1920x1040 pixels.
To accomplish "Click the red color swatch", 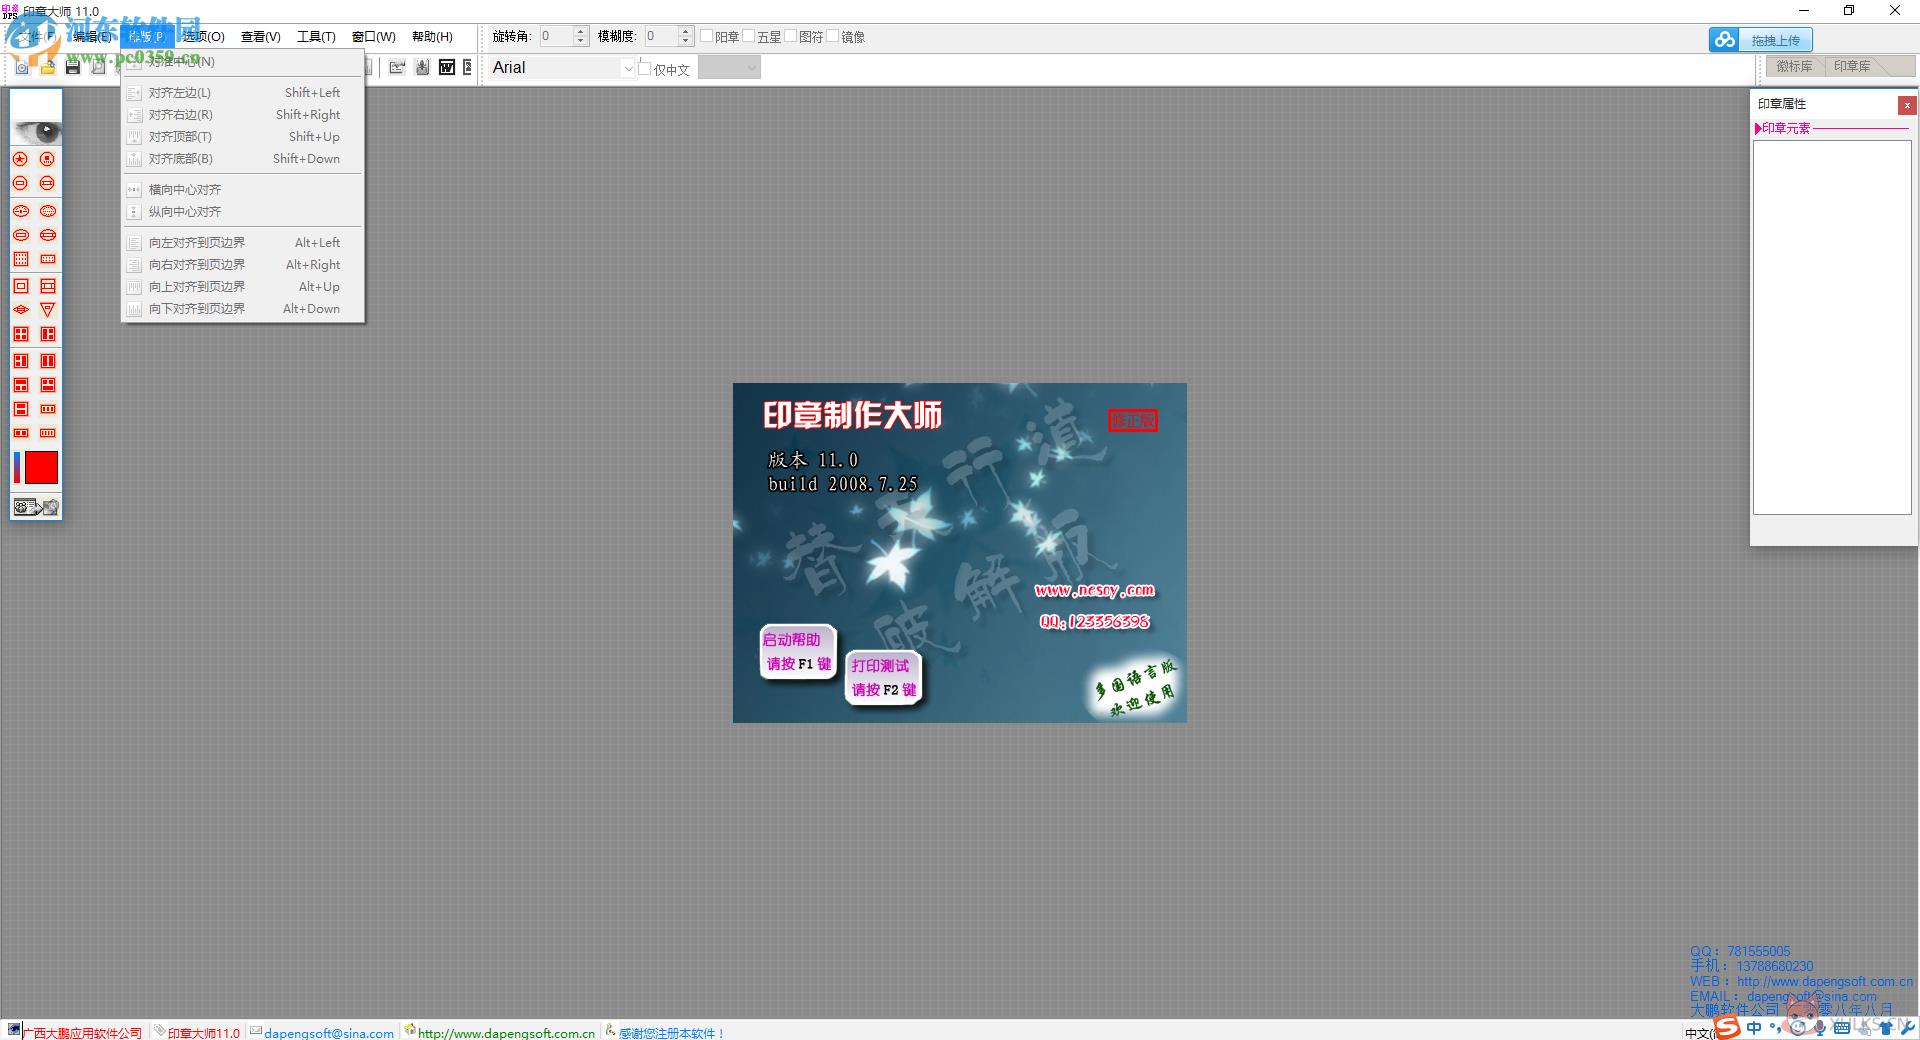I will (41, 467).
